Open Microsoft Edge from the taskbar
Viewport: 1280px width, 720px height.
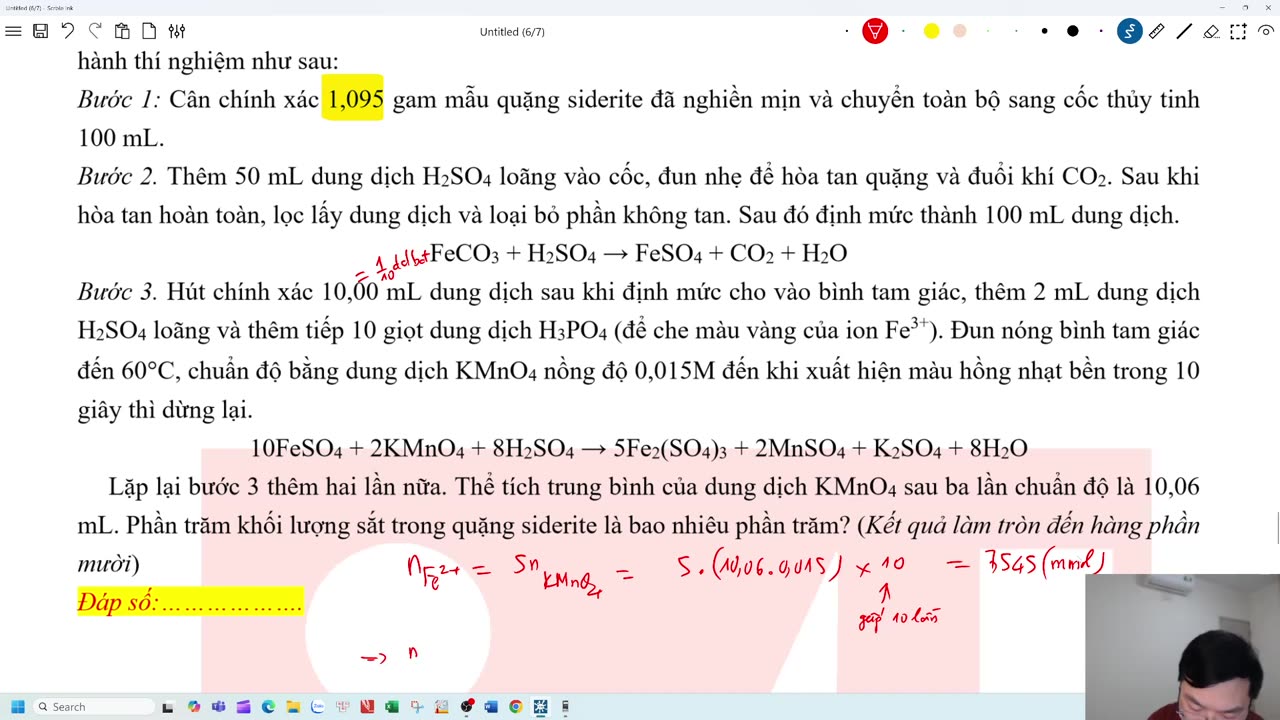coord(268,707)
